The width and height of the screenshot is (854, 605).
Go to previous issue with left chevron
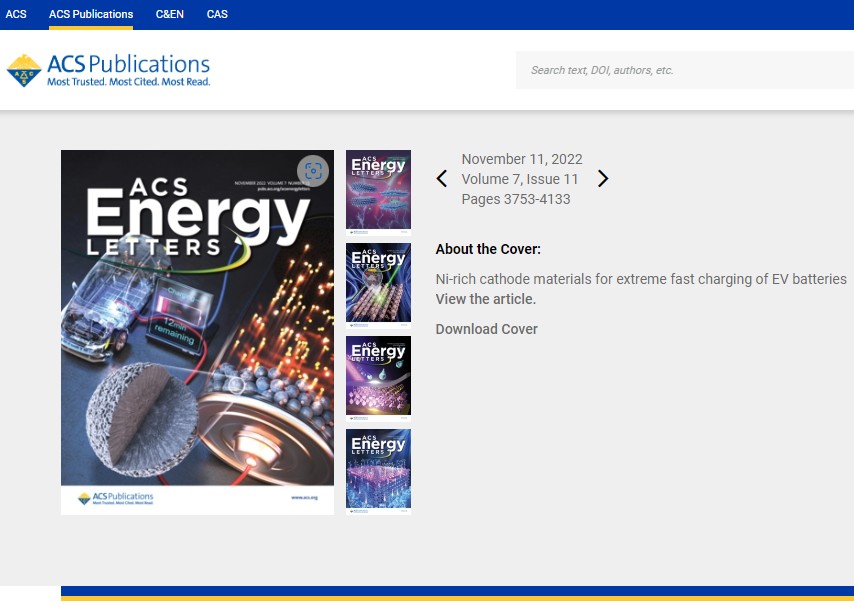[442, 179]
